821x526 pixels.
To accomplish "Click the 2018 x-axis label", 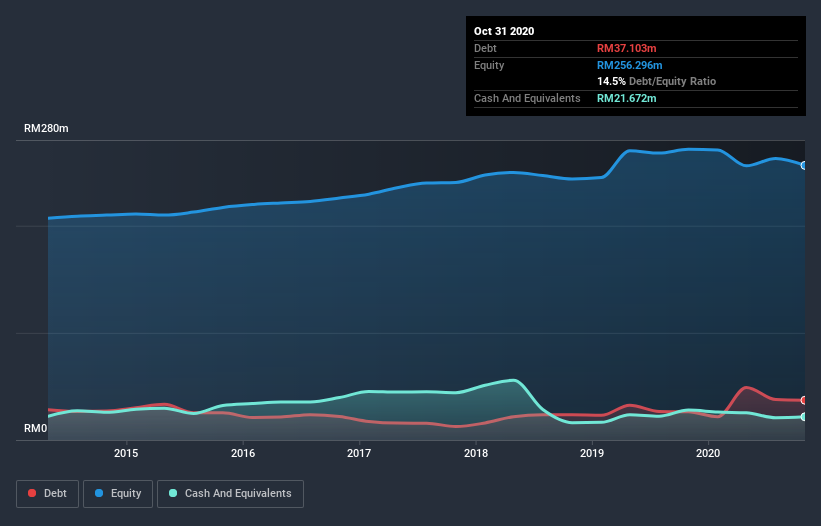I will tap(476, 453).
